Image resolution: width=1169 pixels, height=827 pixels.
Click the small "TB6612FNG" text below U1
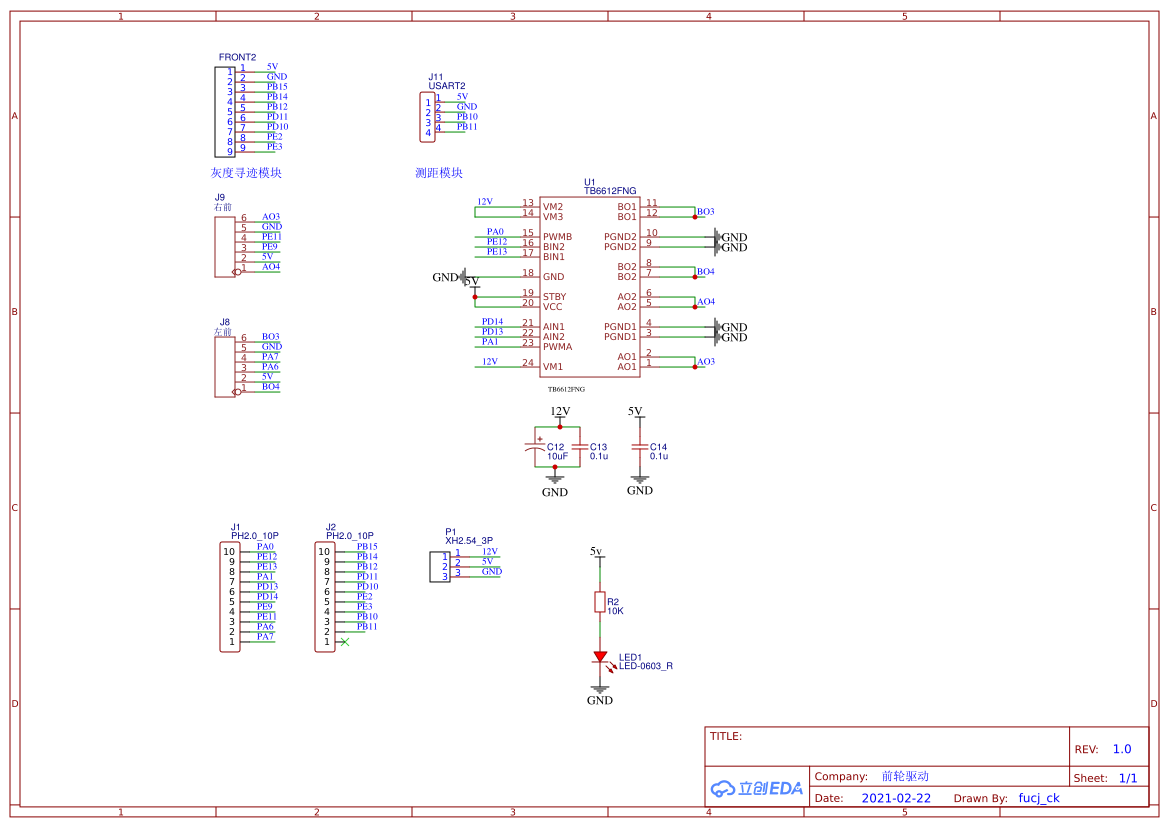(567, 389)
